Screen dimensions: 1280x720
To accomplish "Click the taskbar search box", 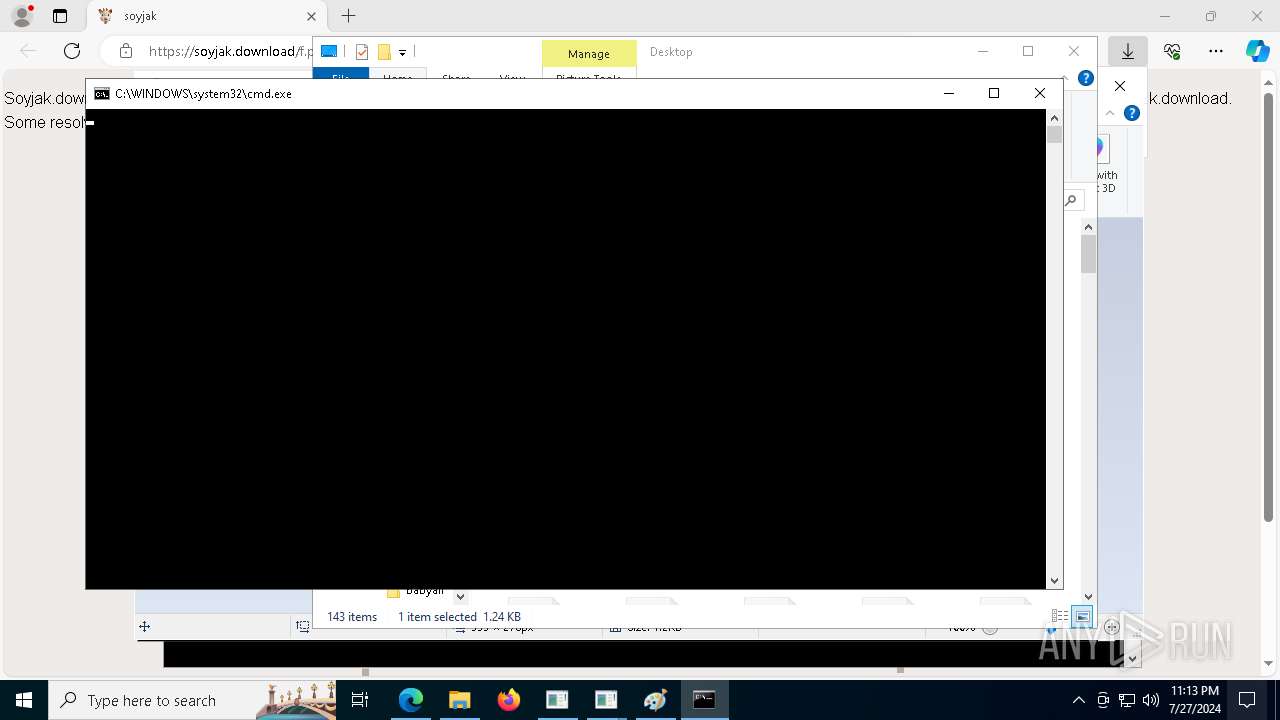I will pyautogui.click(x=192, y=700).
